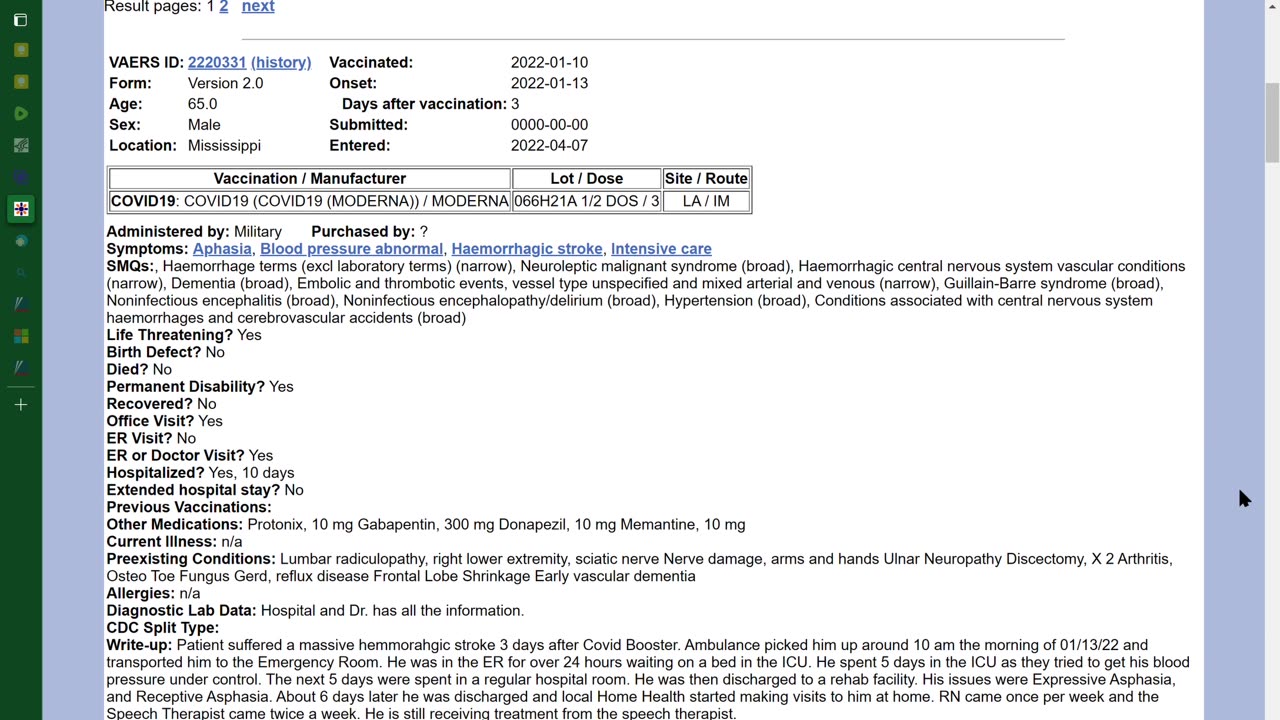Switch to the Microsoft four-squares tab
The image size is (1280, 720).
(20, 336)
